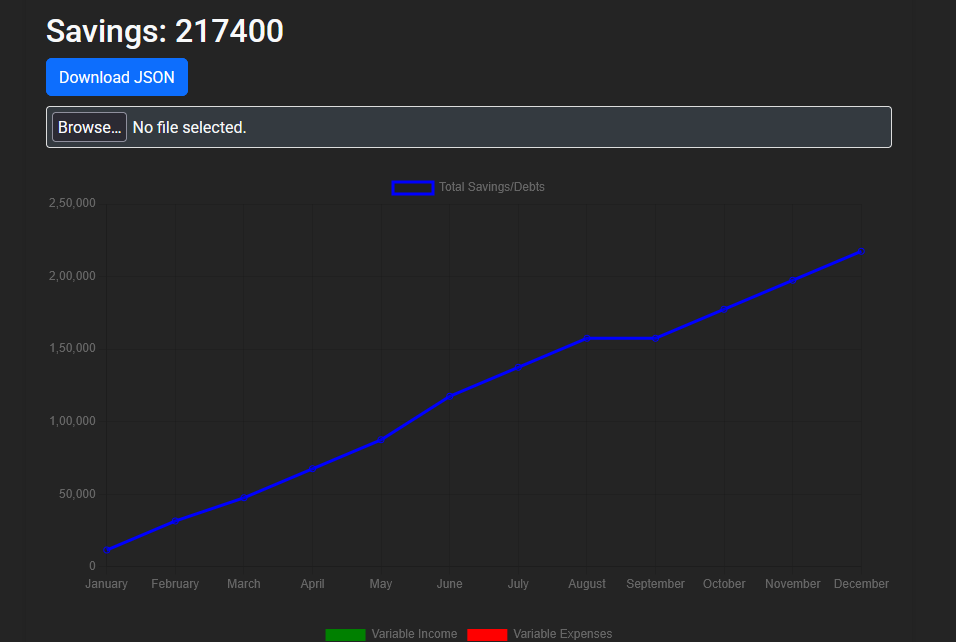The height and width of the screenshot is (642, 956).
Task: Toggle the green Variable Income legend swatch
Action: pyautogui.click(x=345, y=635)
